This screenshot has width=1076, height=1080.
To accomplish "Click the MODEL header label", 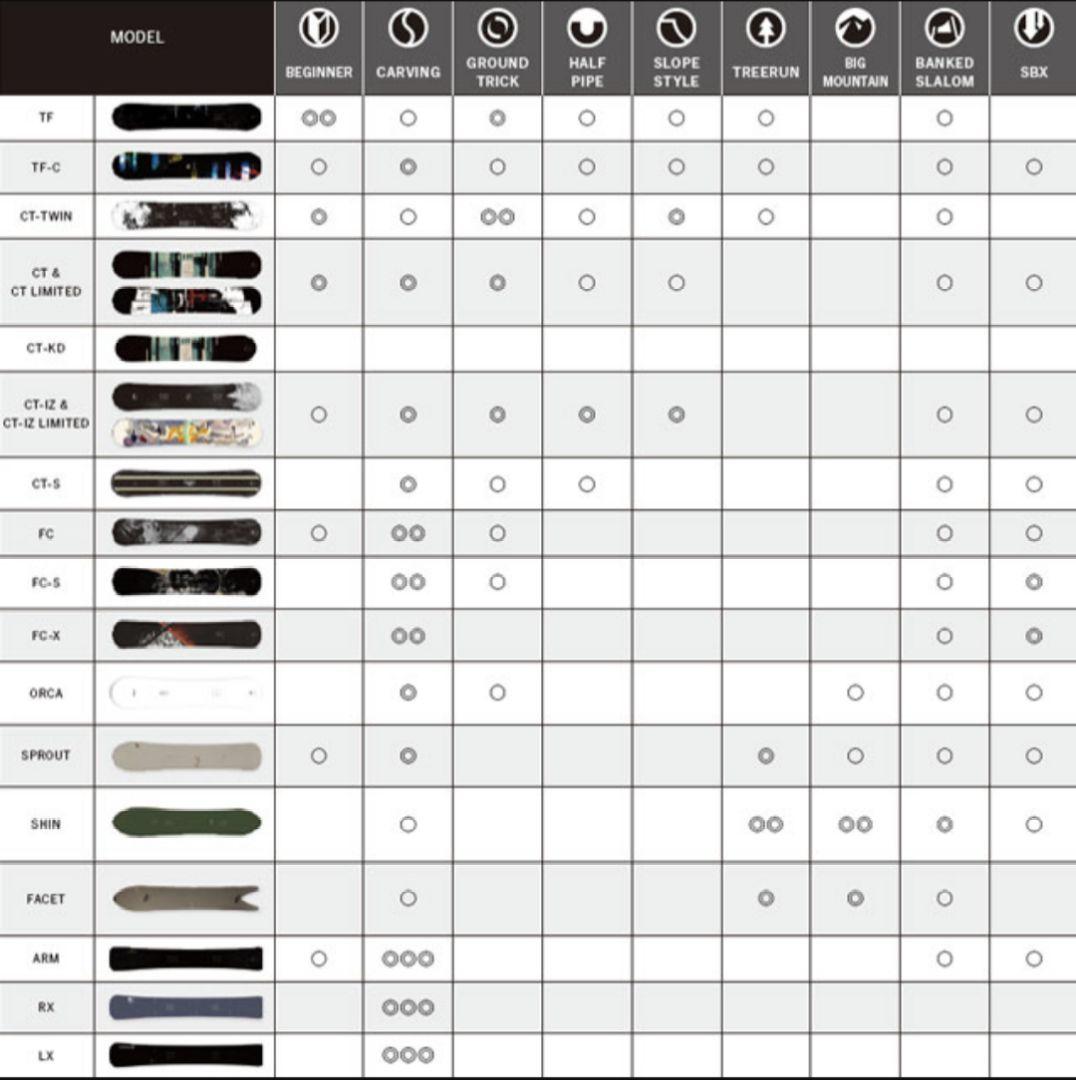I will pos(137,38).
